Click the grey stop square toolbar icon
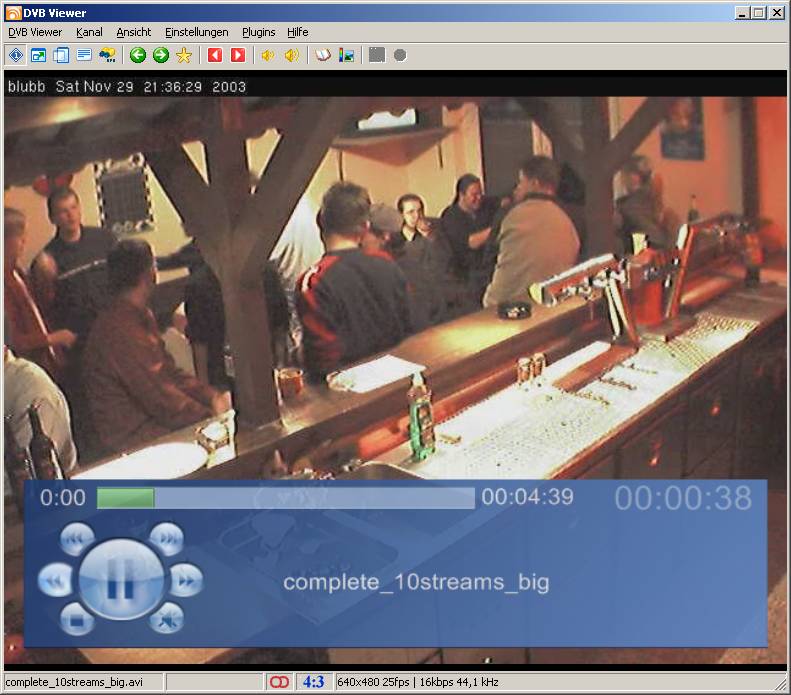The height and width of the screenshot is (695, 791). click(x=376, y=55)
